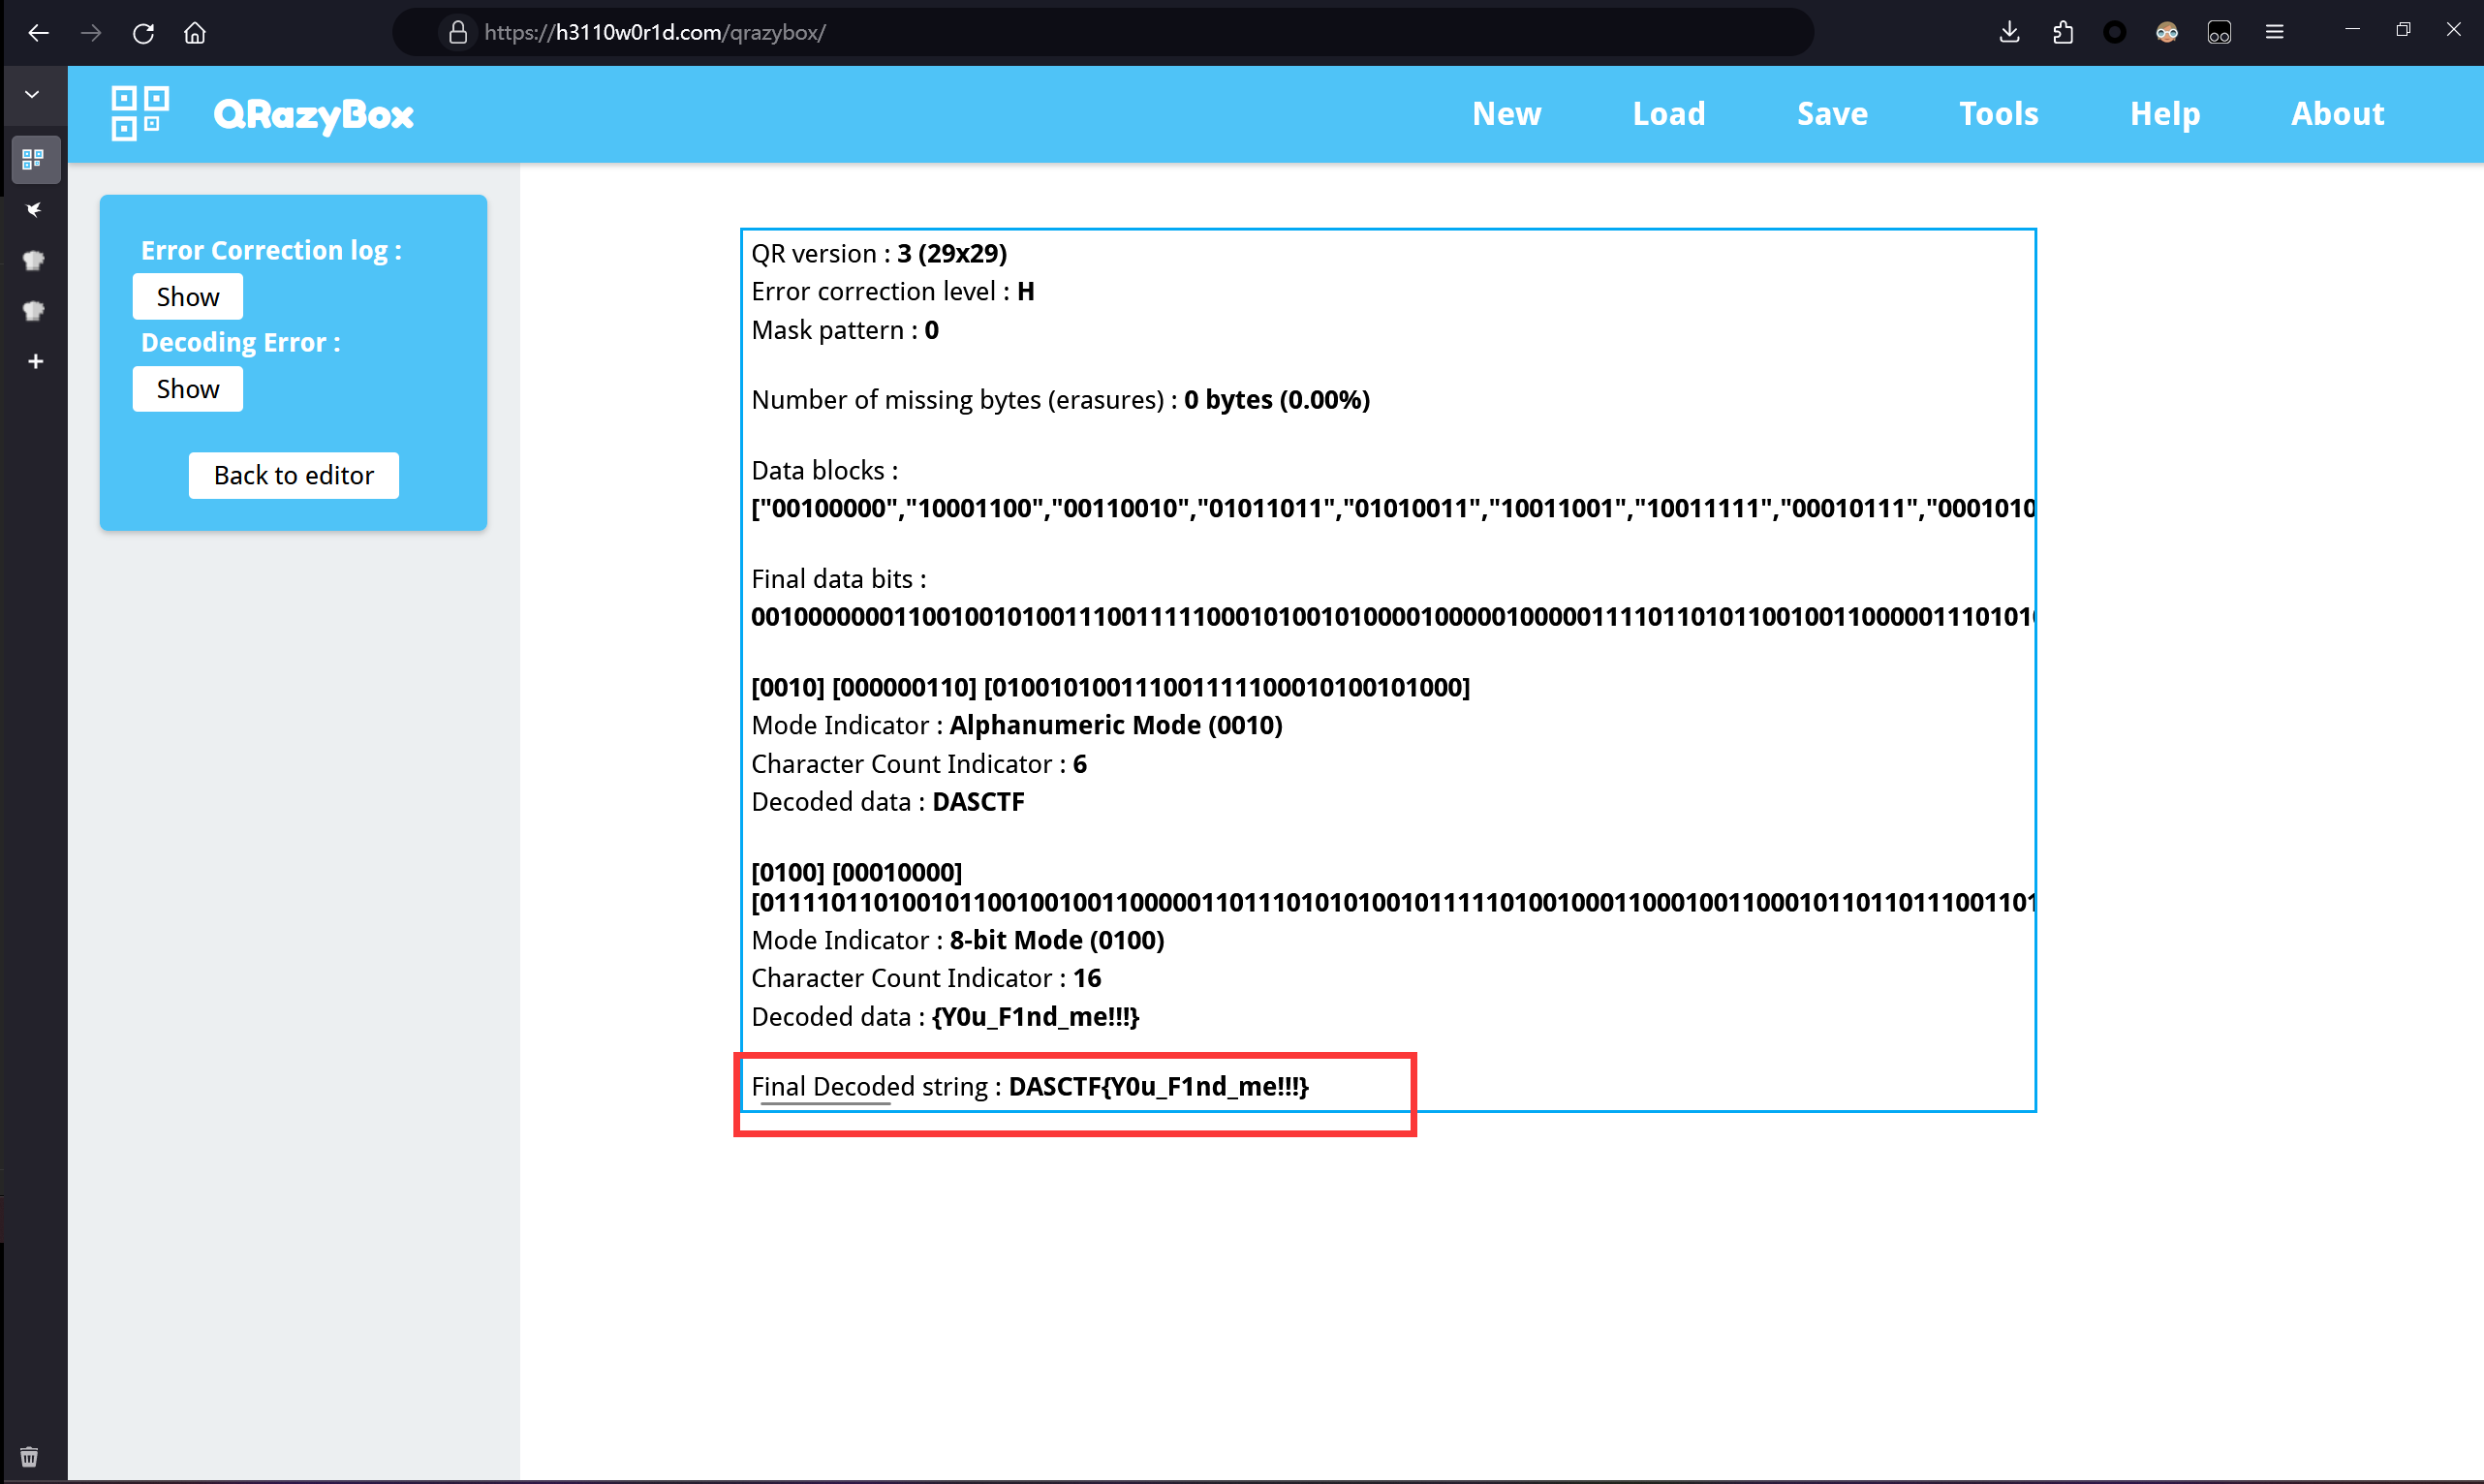Click the Final data bits binary string
The width and height of the screenshot is (2484, 1484).
point(1393,617)
